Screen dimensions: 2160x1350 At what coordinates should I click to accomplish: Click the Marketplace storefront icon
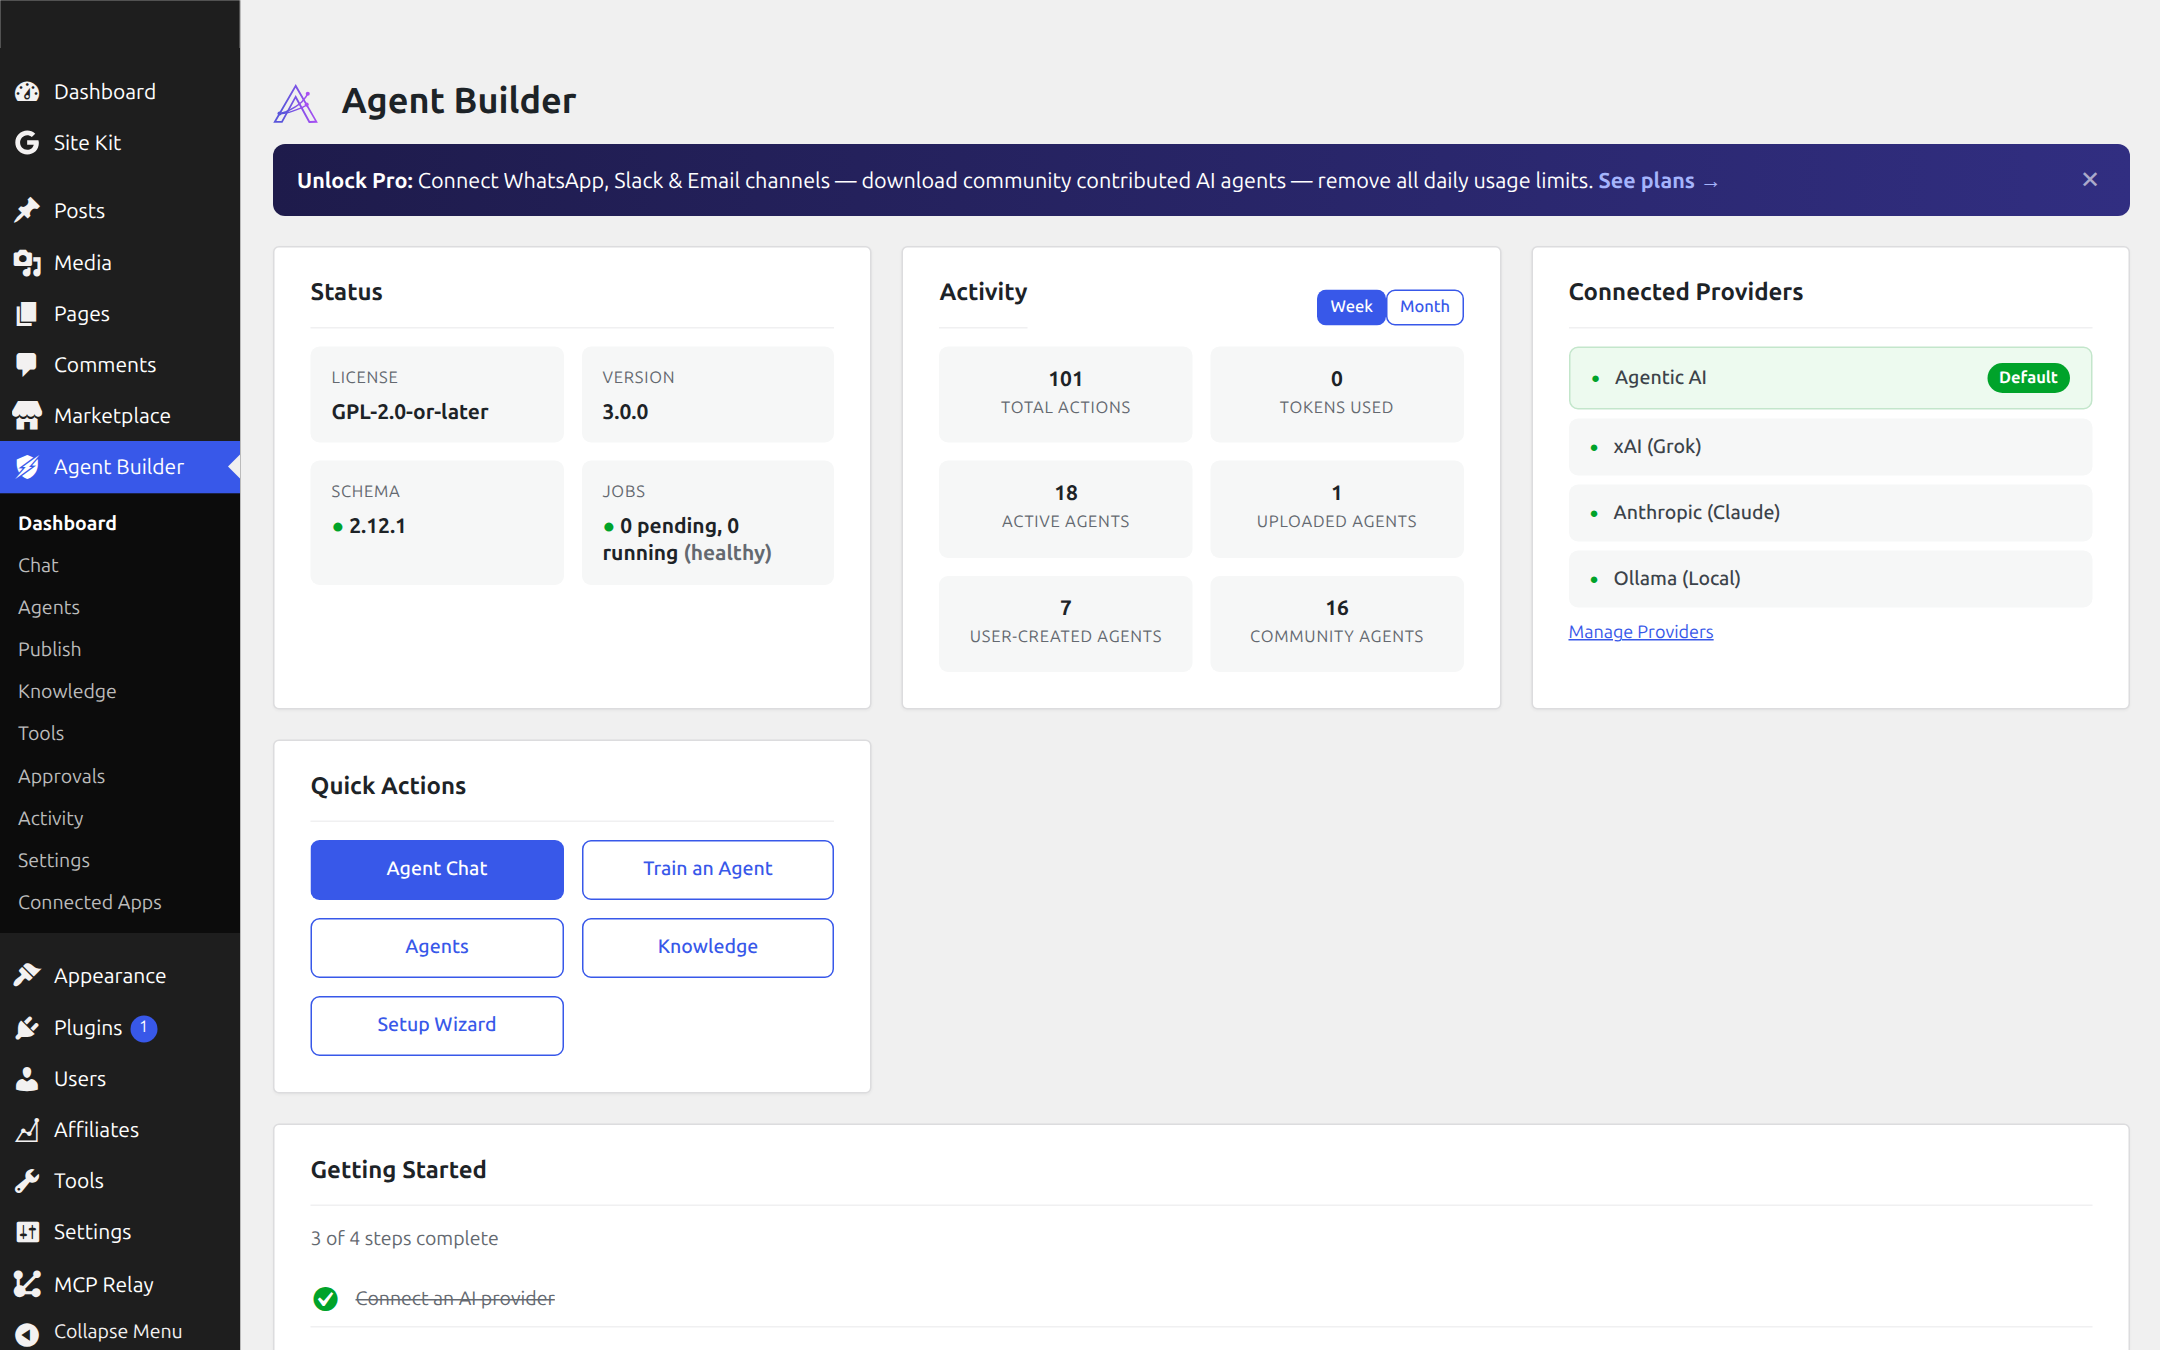coord(27,416)
